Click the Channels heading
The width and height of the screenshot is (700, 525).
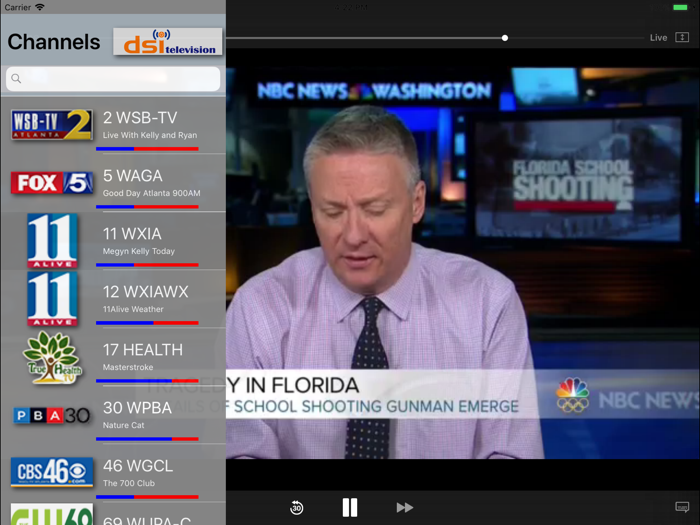click(x=54, y=42)
